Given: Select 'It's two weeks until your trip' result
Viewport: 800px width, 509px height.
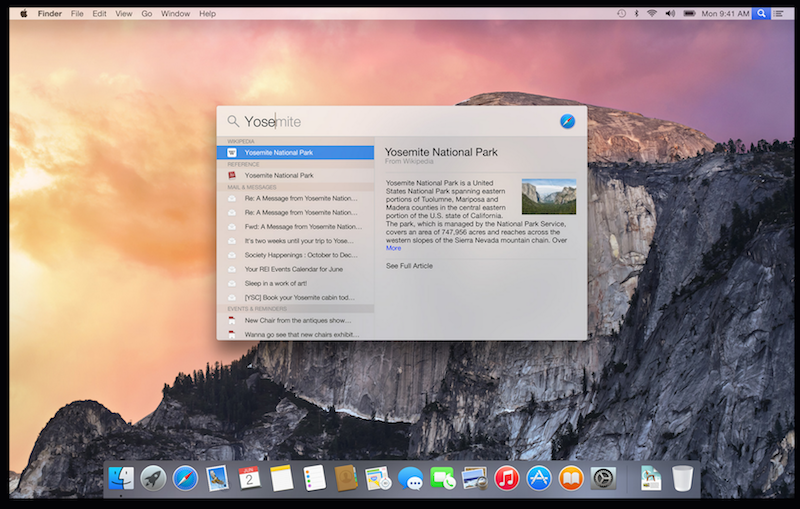Looking at the screenshot, I should pos(295,241).
